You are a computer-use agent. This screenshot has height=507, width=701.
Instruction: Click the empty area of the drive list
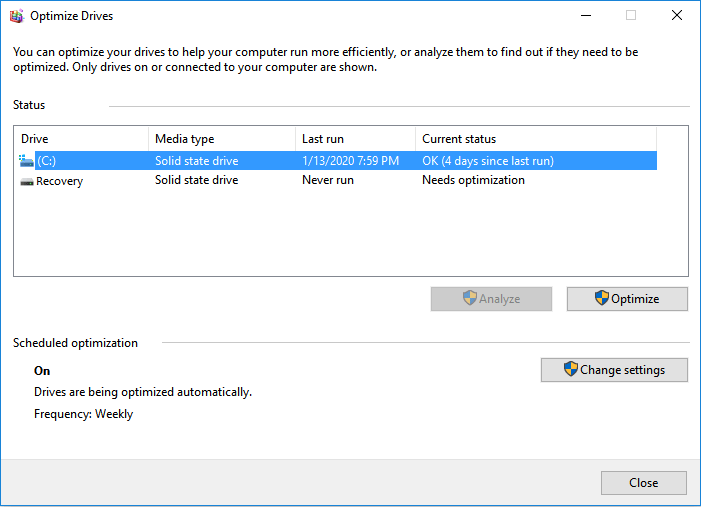tap(350, 235)
